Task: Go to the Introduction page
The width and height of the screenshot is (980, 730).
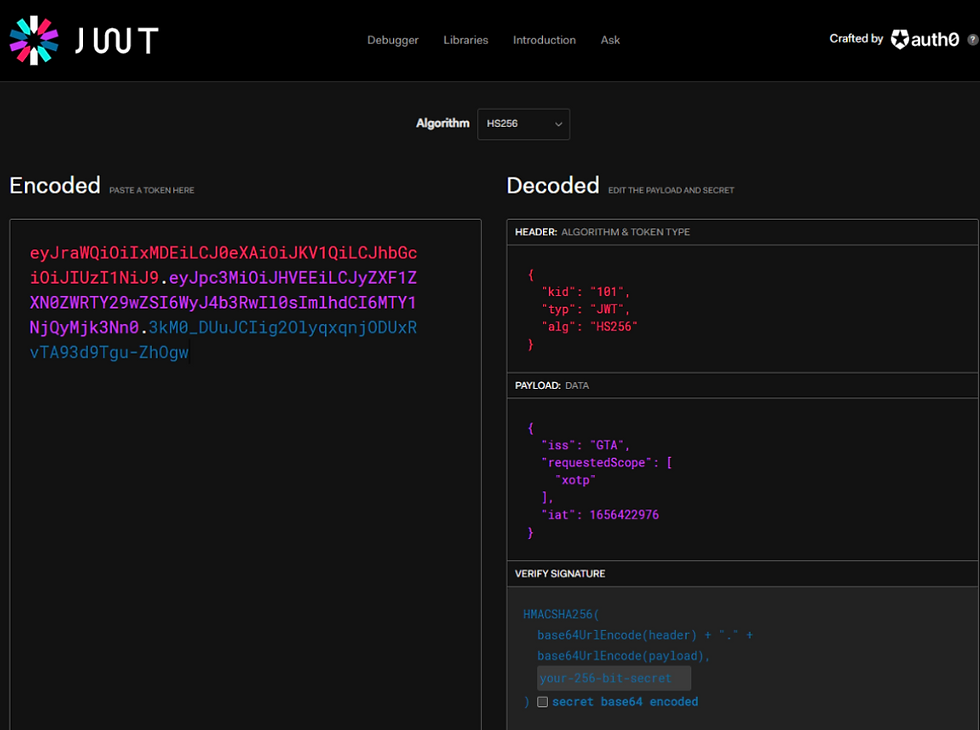Action: point(544,40)
